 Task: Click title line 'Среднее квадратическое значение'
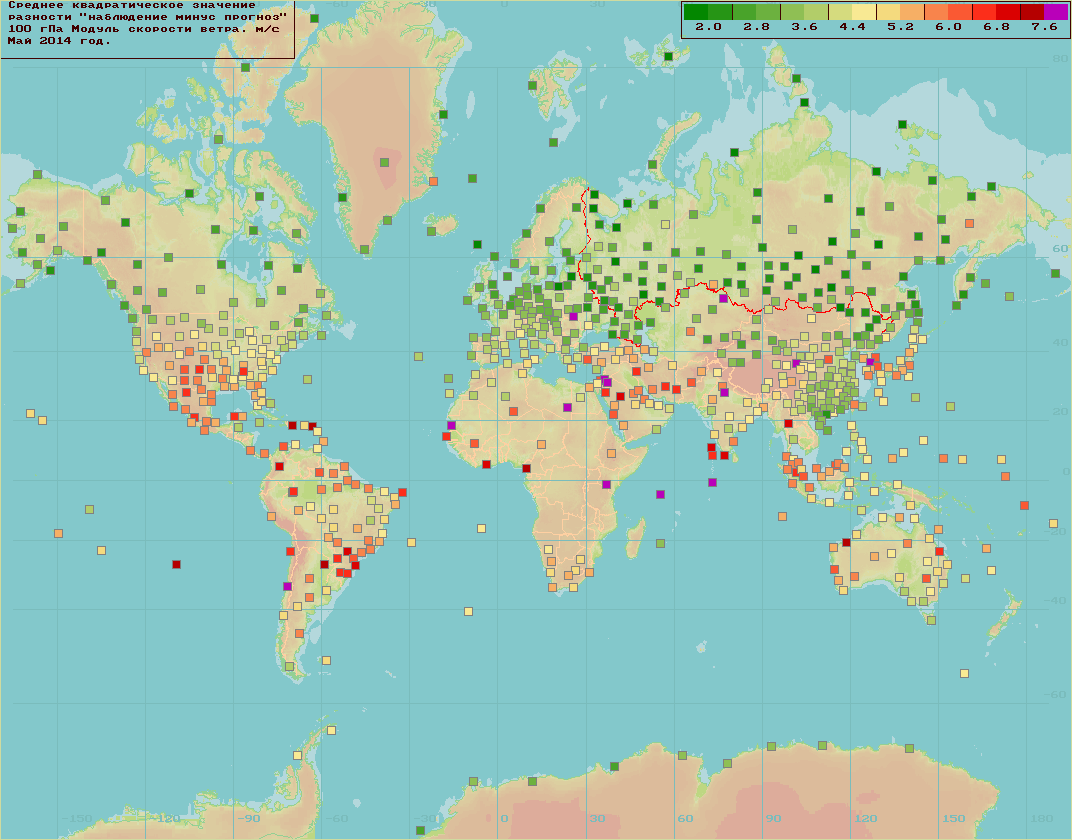[x=132, y=5]
